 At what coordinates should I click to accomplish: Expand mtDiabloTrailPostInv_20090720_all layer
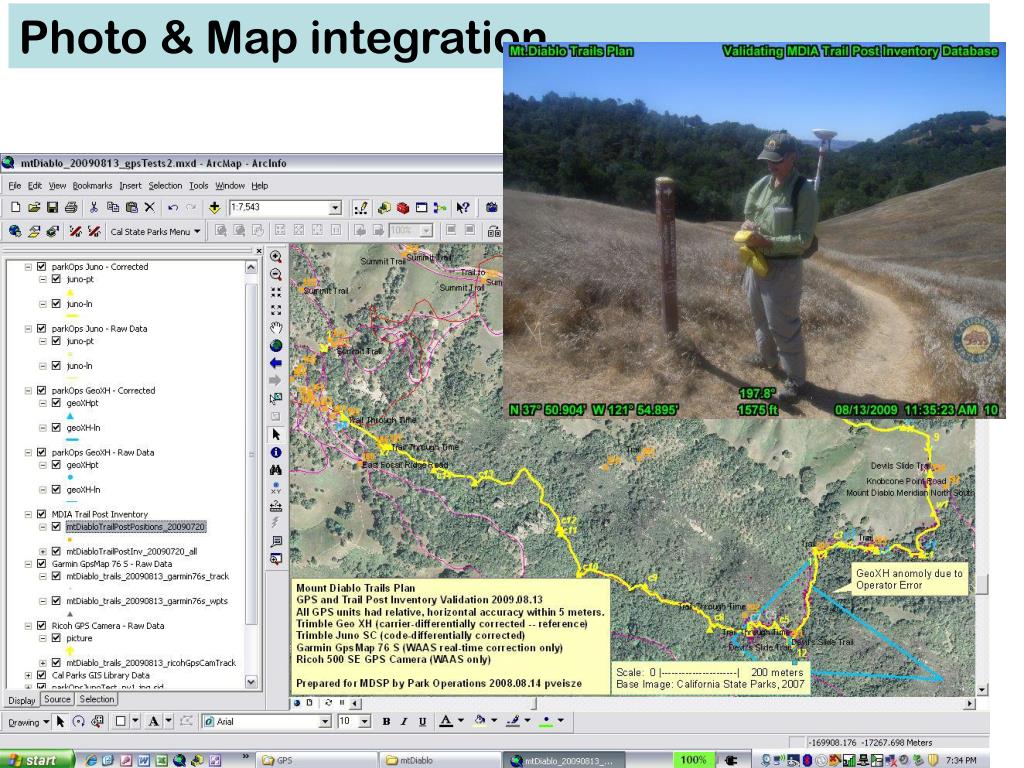click(x=42, y=551)
